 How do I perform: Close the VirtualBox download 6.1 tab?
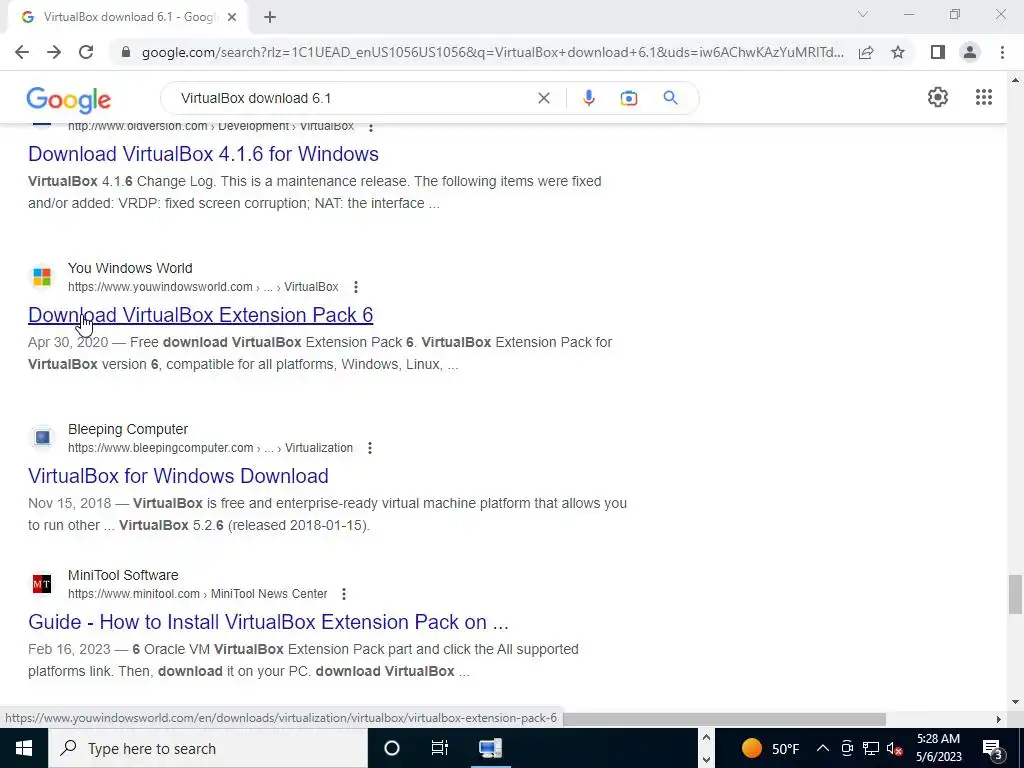[x=232, y=17]
